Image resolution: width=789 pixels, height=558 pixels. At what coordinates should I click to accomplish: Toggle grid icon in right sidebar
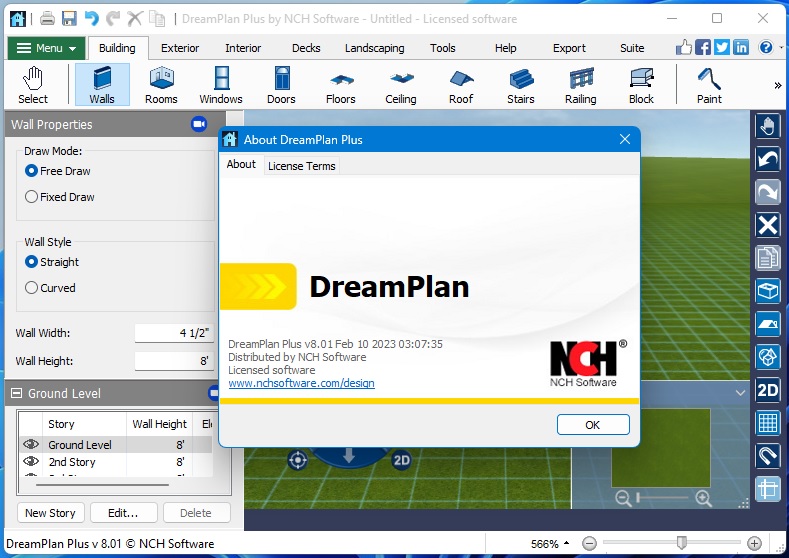tap(768, 423)
